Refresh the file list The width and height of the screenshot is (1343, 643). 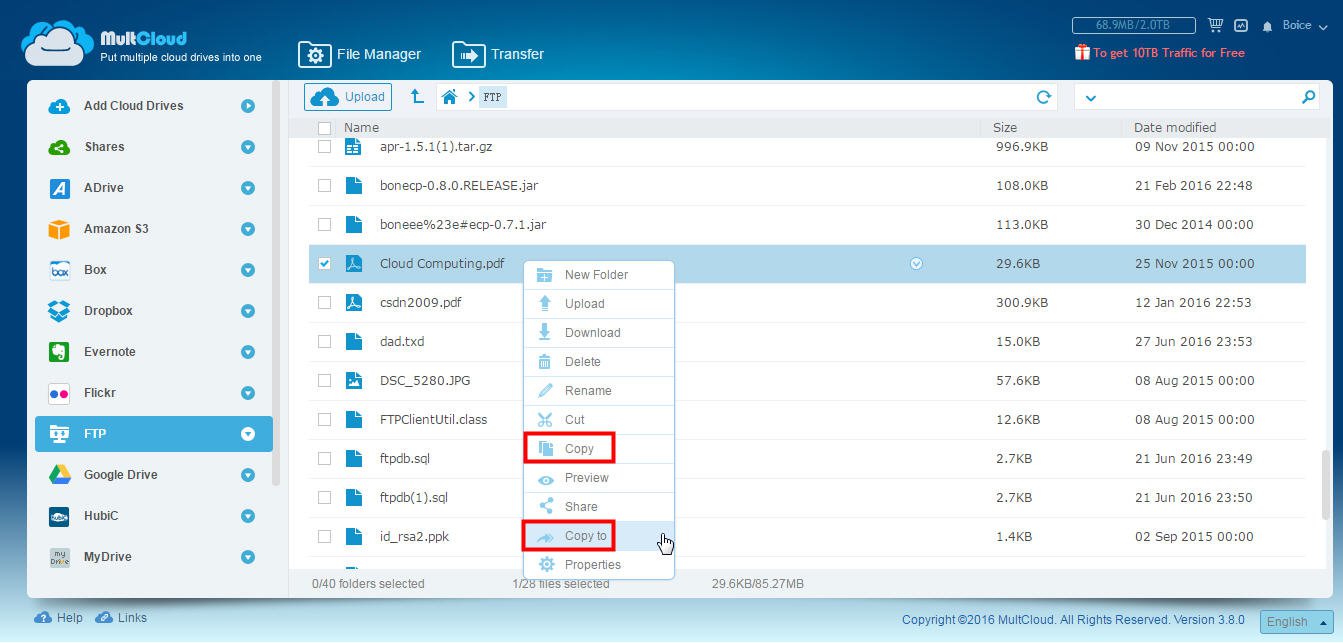(x=1044, y=97)
